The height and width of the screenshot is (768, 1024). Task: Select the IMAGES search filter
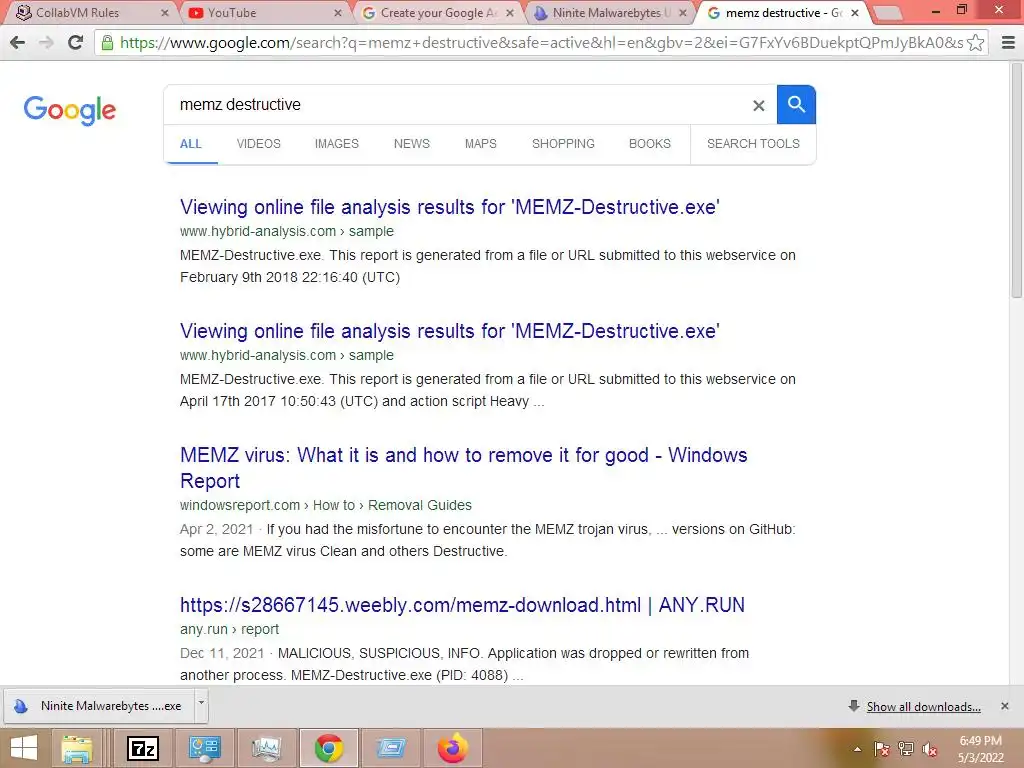coord(337,144)
